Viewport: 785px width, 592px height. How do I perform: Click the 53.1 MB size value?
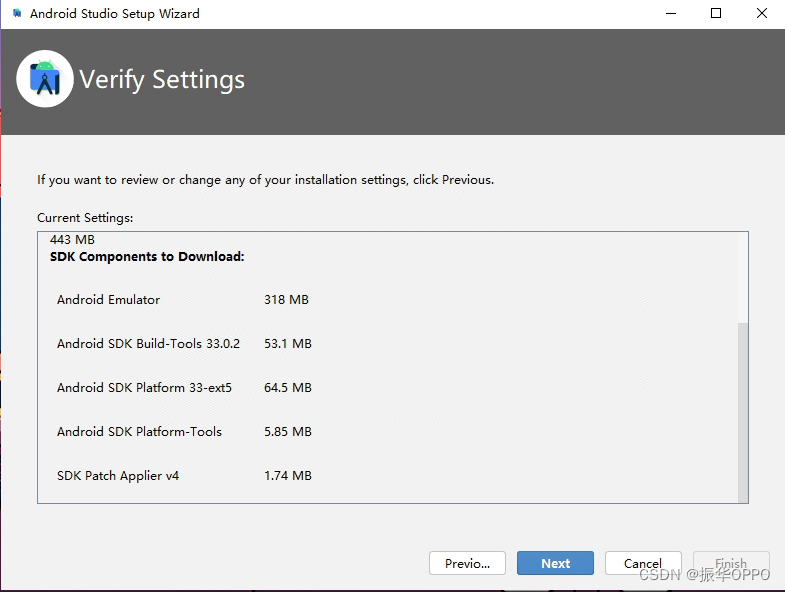click(x=288, y=344)
